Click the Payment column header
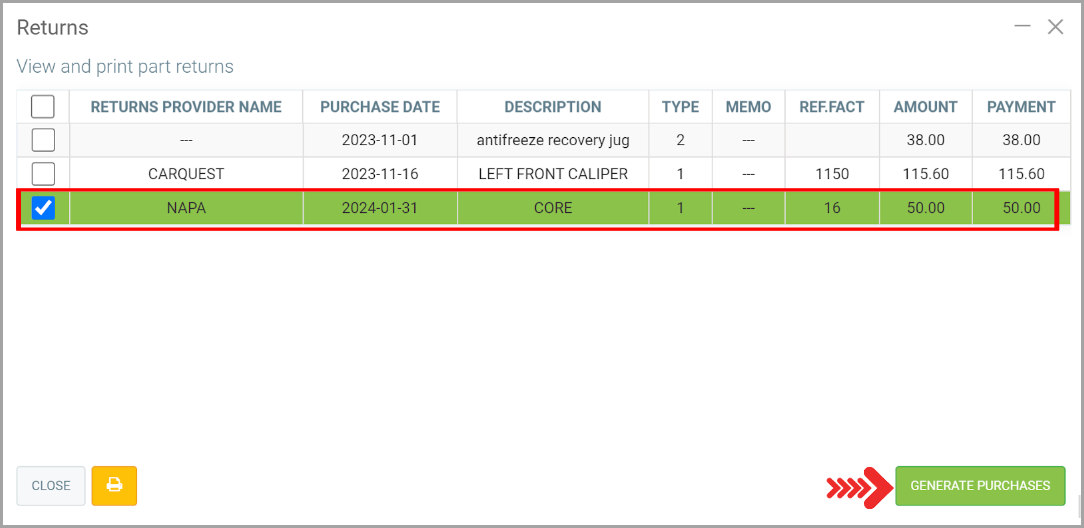Screen dimensions: 1084x528 (1021, 107)
